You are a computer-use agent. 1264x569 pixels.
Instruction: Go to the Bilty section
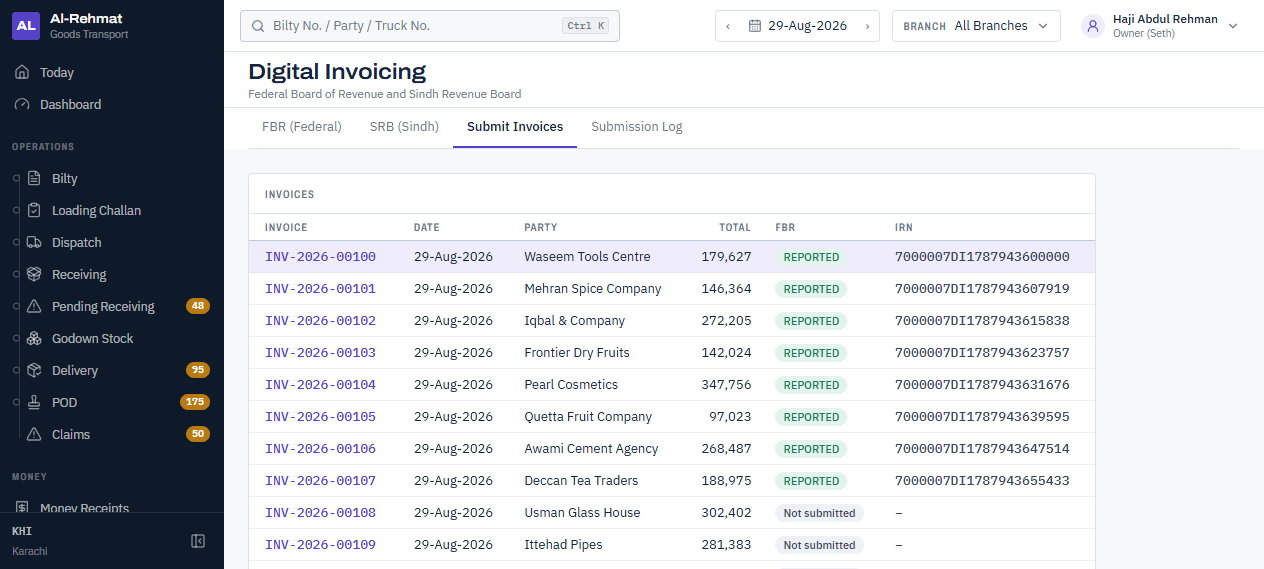[x=120, y=178]
